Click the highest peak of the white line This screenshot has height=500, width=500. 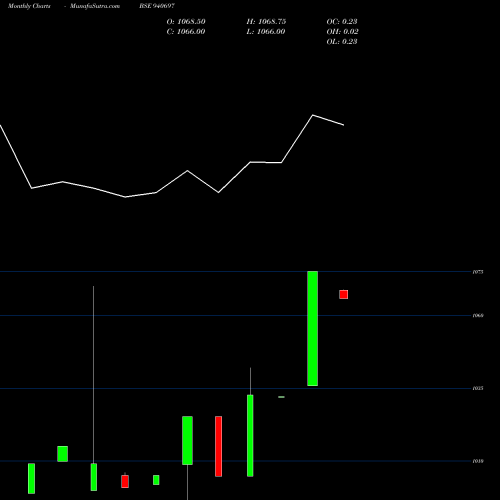tap(313, 115)
